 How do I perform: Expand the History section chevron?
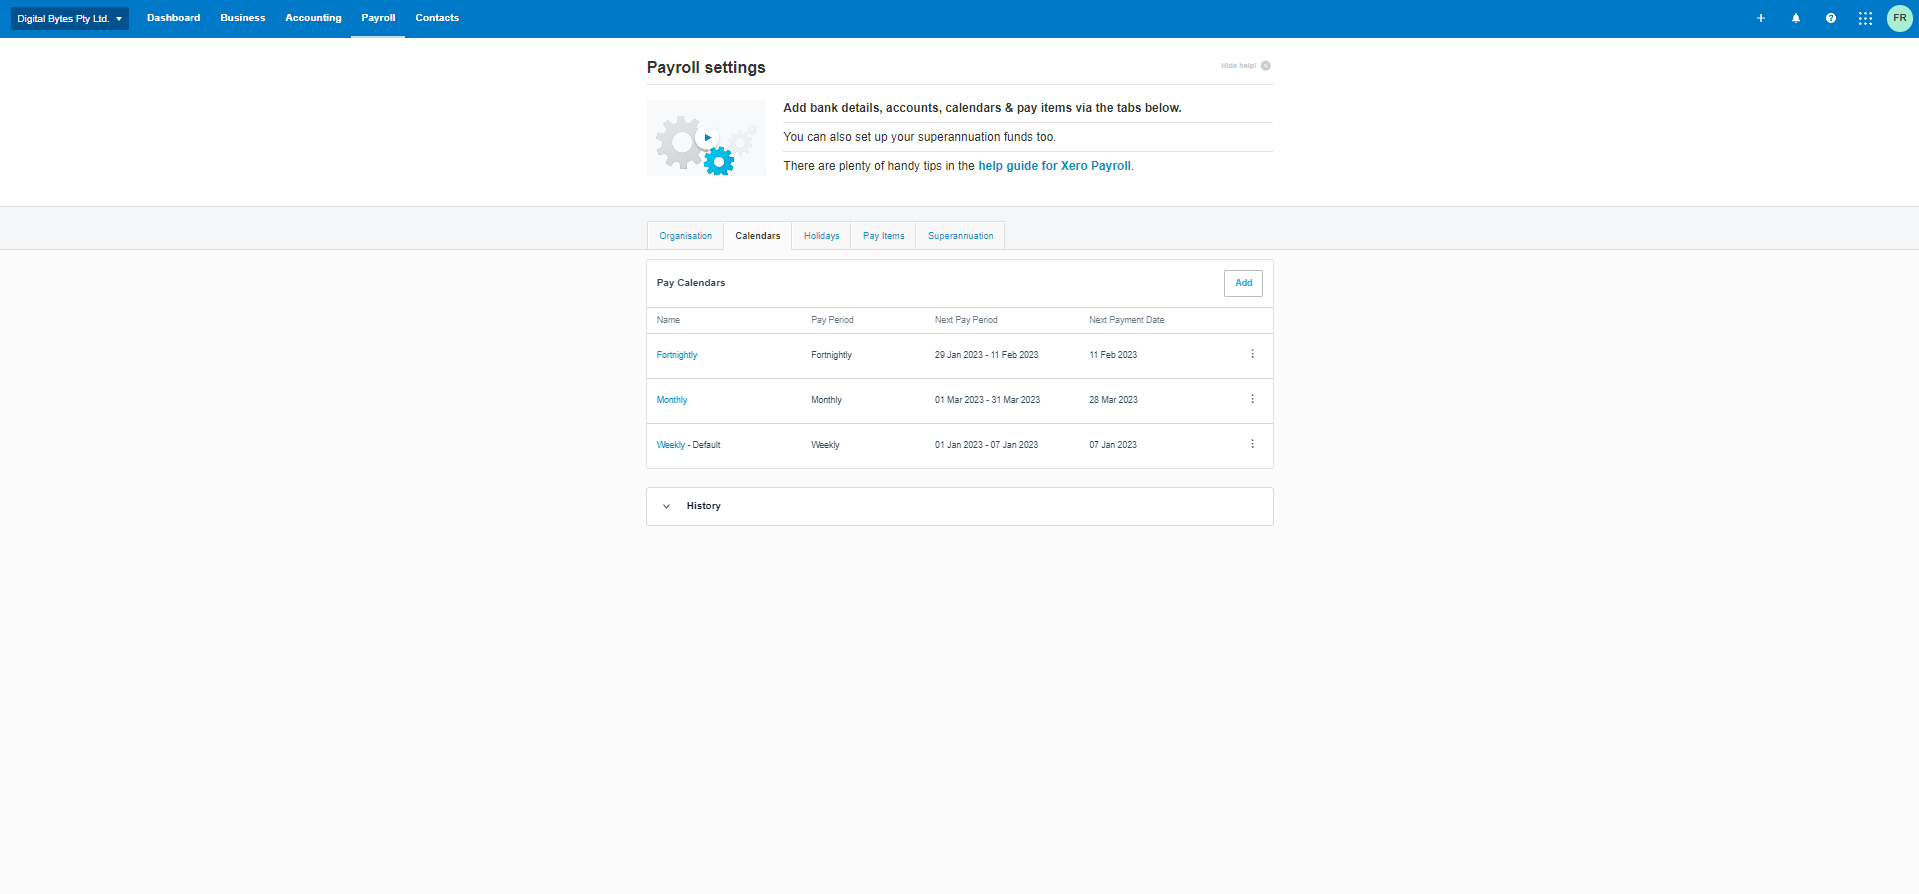tap(667, 506)
